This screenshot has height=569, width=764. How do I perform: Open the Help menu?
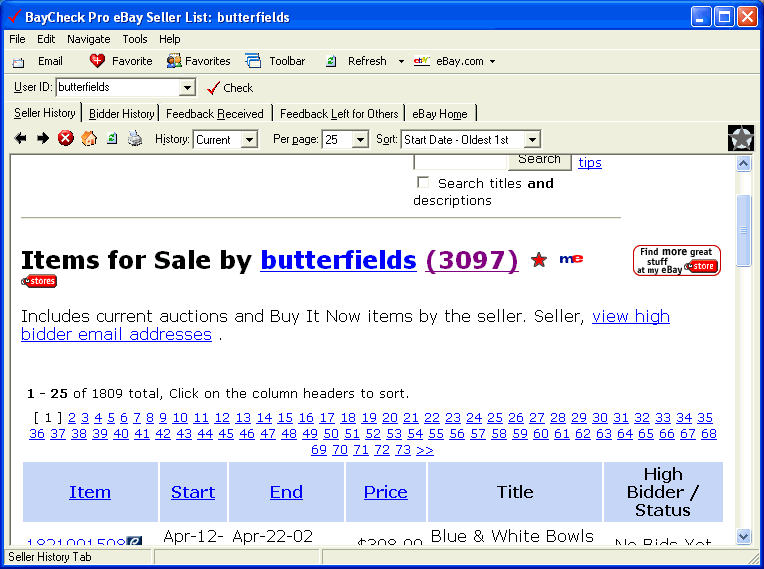point(170,39)
